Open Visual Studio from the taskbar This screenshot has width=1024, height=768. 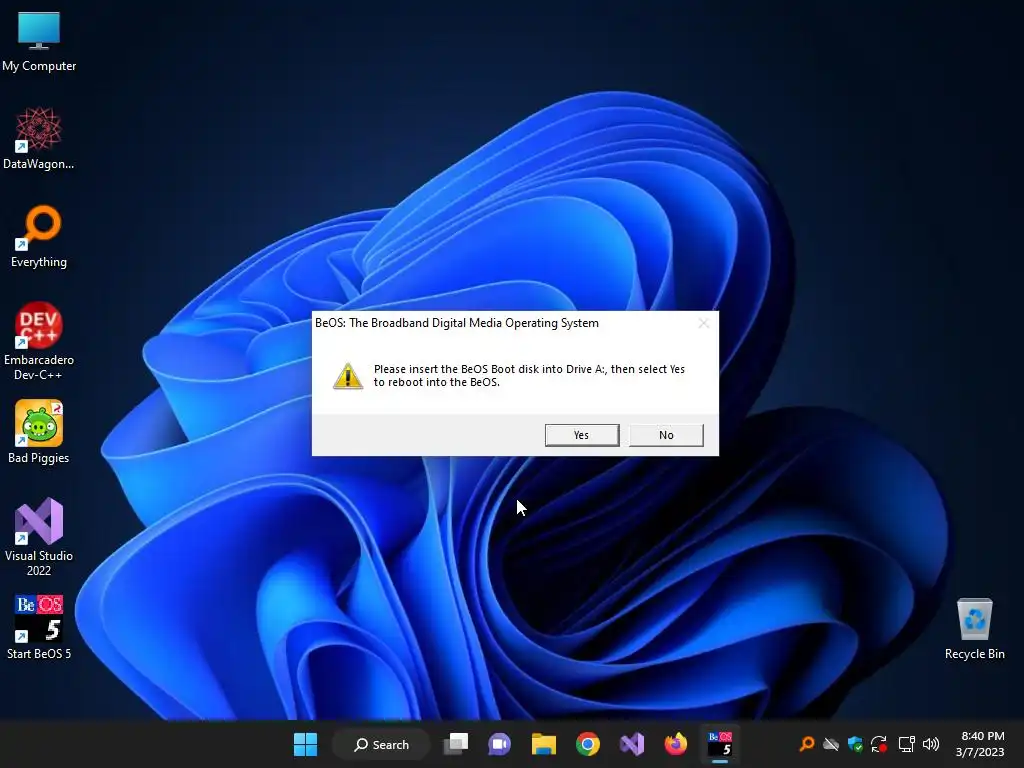632,744
